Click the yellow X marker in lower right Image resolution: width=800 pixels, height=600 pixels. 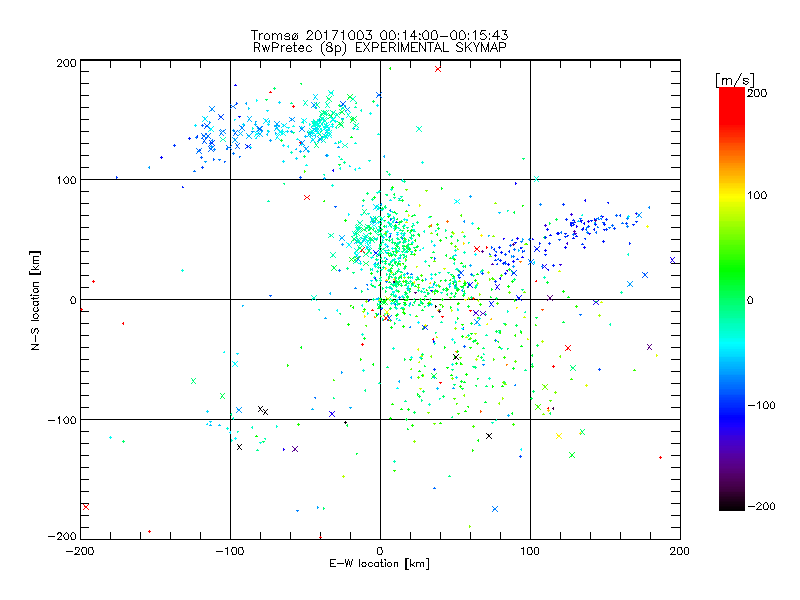tap(559, 436)
